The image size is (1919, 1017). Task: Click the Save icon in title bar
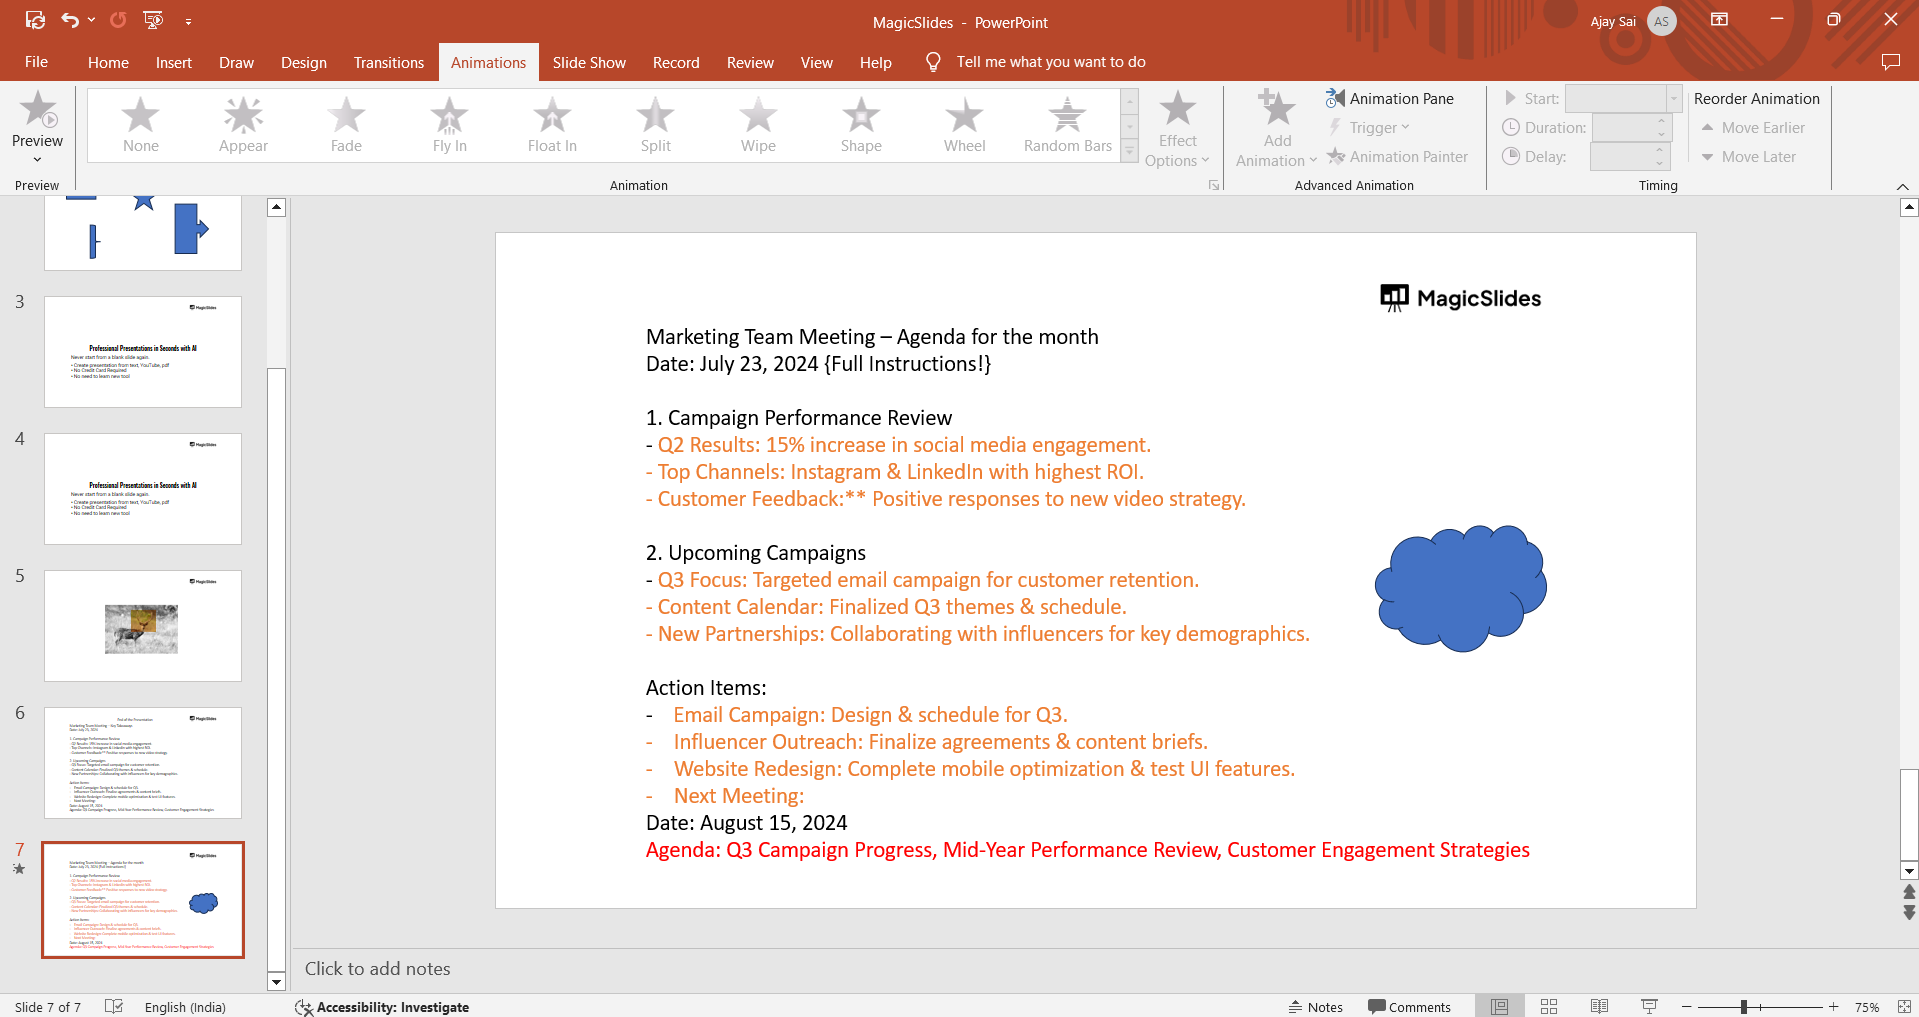(x=35, y=20)
